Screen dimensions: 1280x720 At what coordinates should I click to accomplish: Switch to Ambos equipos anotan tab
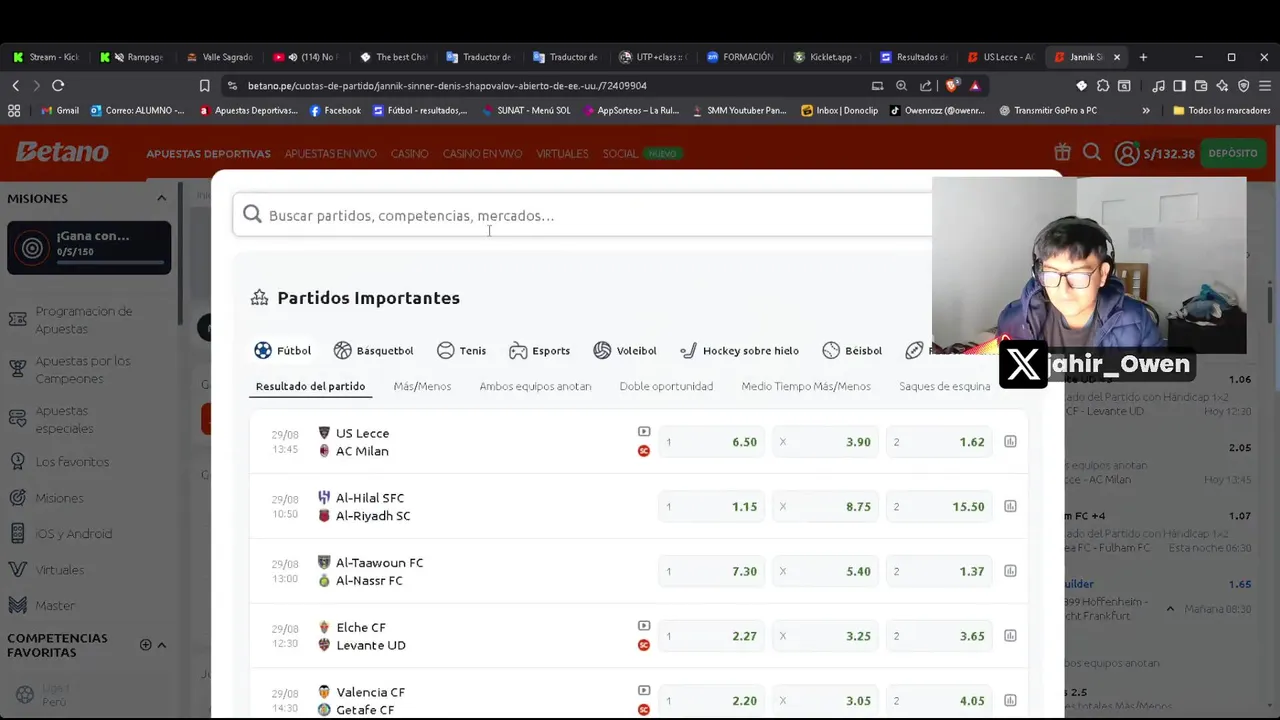tap(535, 386)
